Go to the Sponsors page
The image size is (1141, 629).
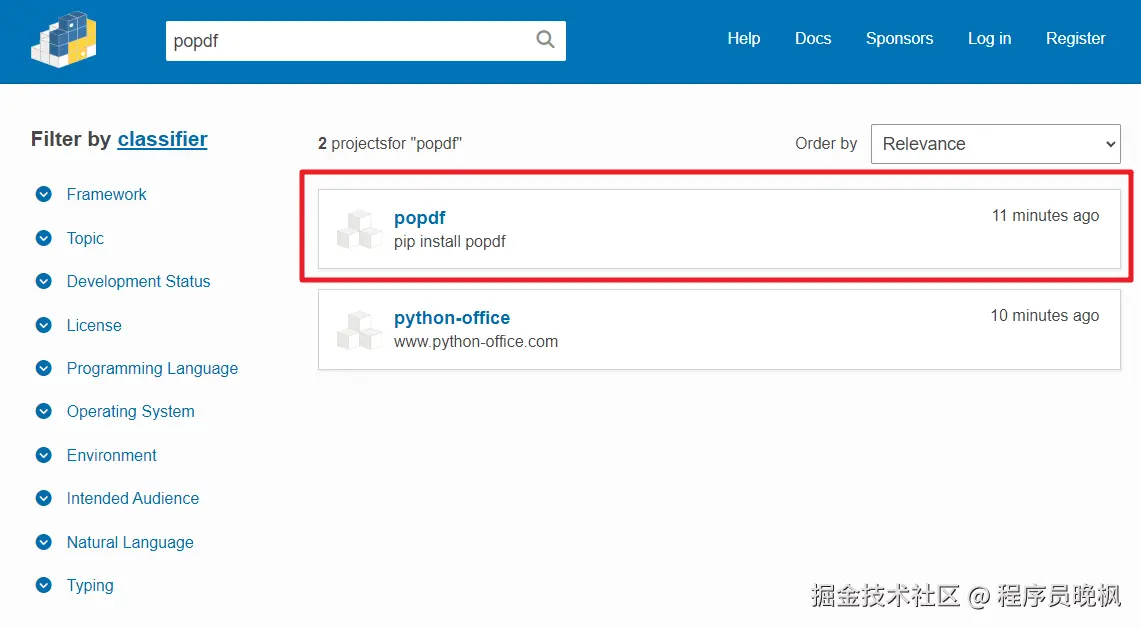coord(899,39)
